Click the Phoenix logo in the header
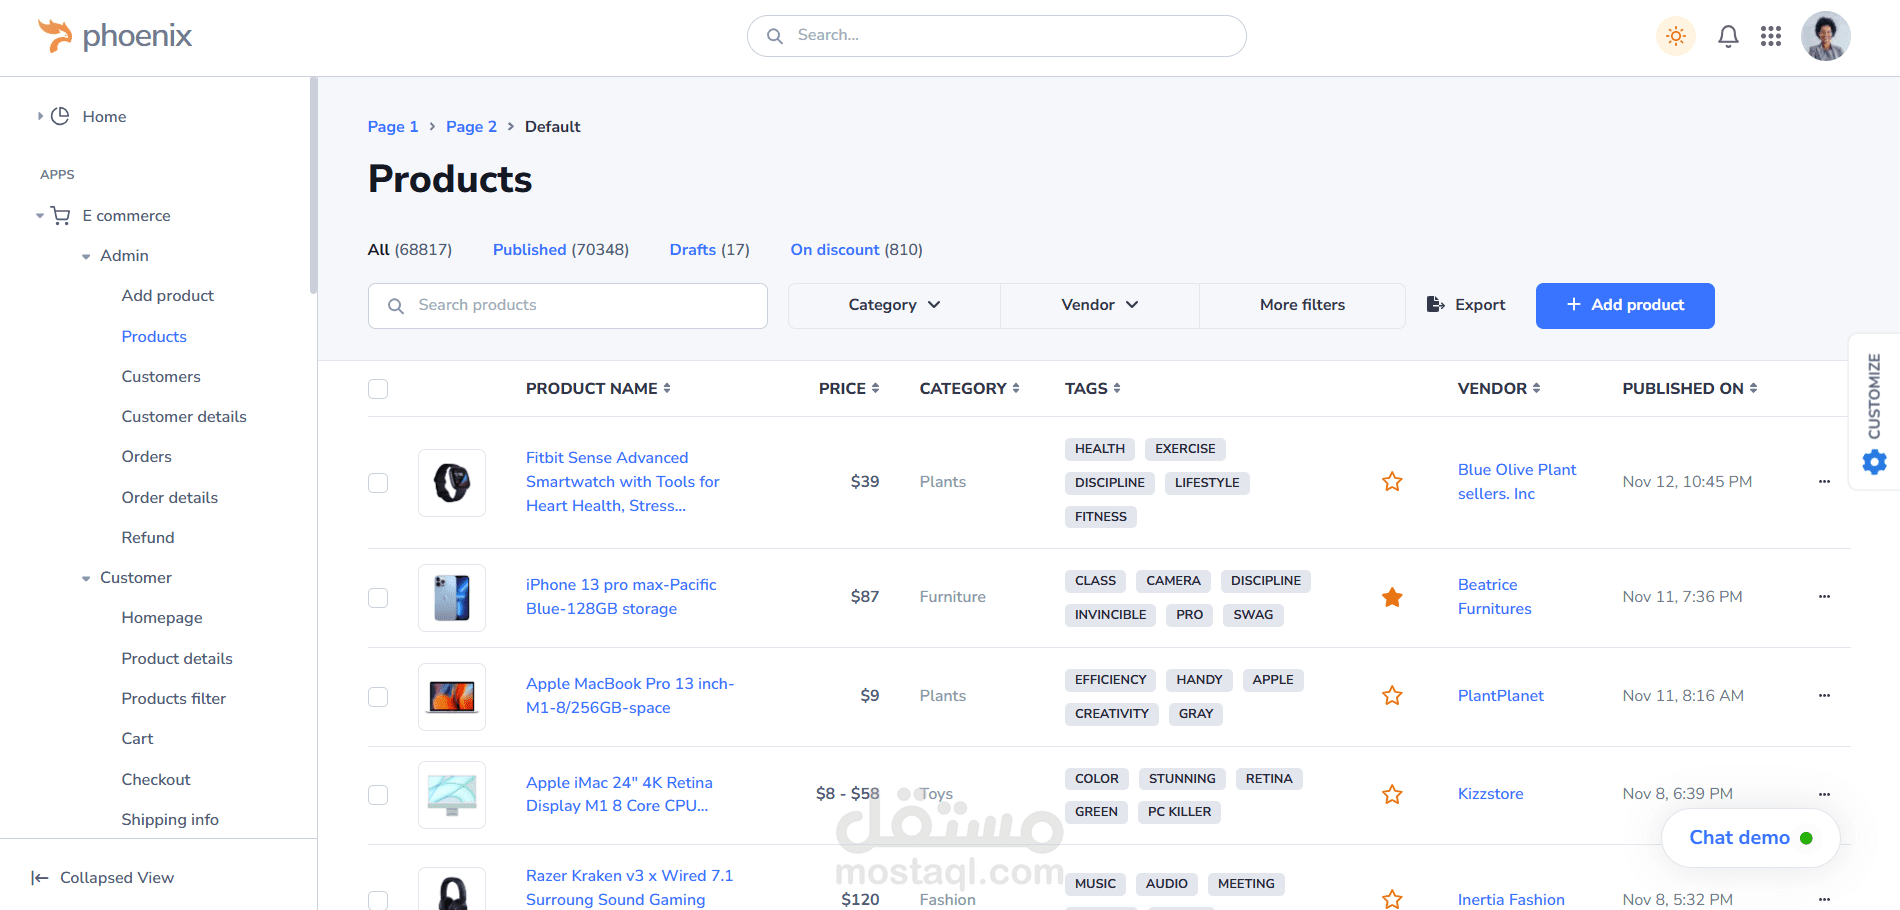 pos(114,36)
